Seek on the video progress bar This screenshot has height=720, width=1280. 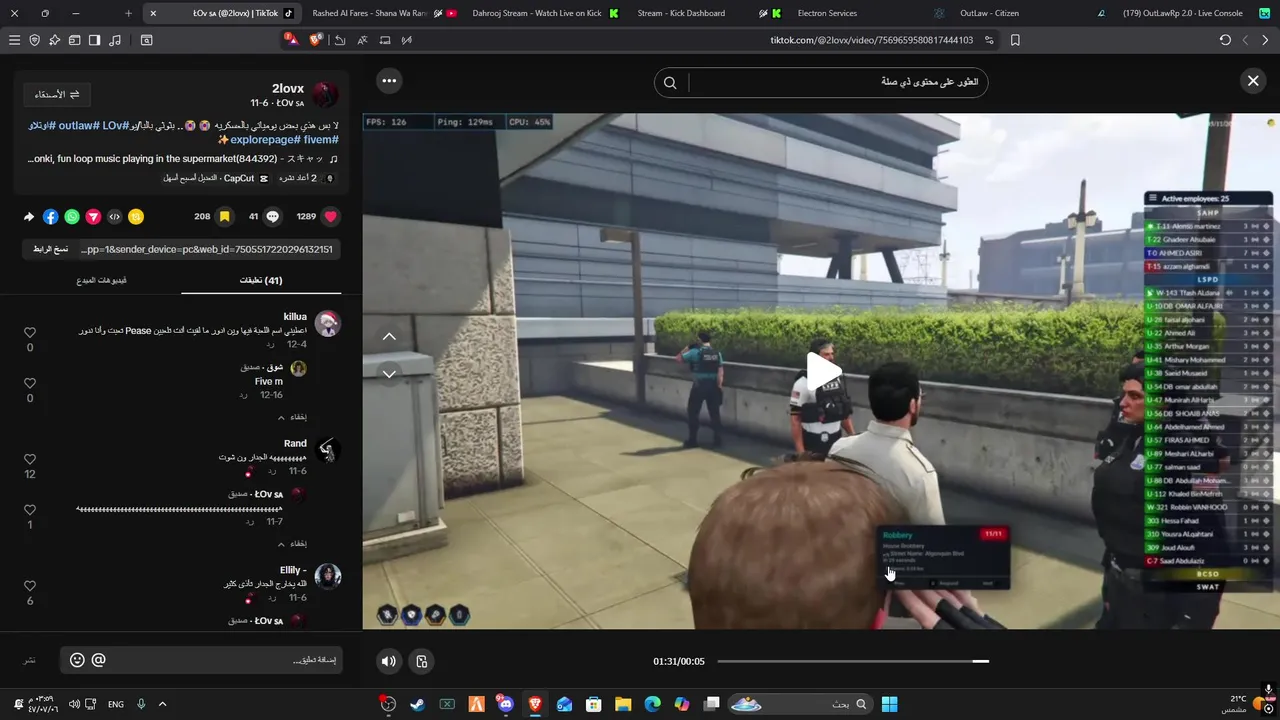853,661
